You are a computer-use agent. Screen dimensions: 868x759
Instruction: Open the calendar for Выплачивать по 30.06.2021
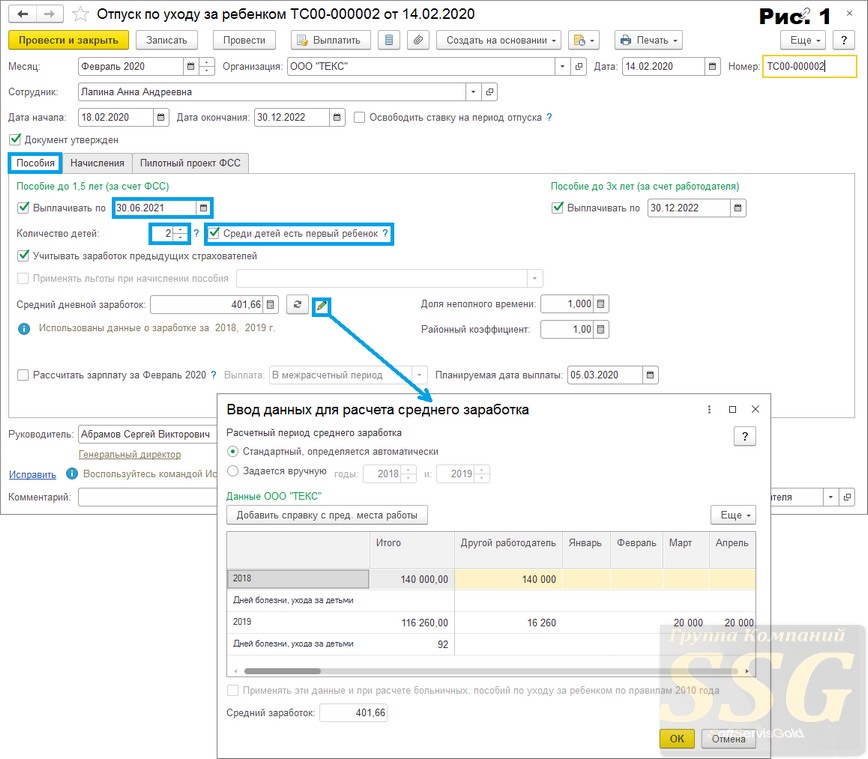203,208
